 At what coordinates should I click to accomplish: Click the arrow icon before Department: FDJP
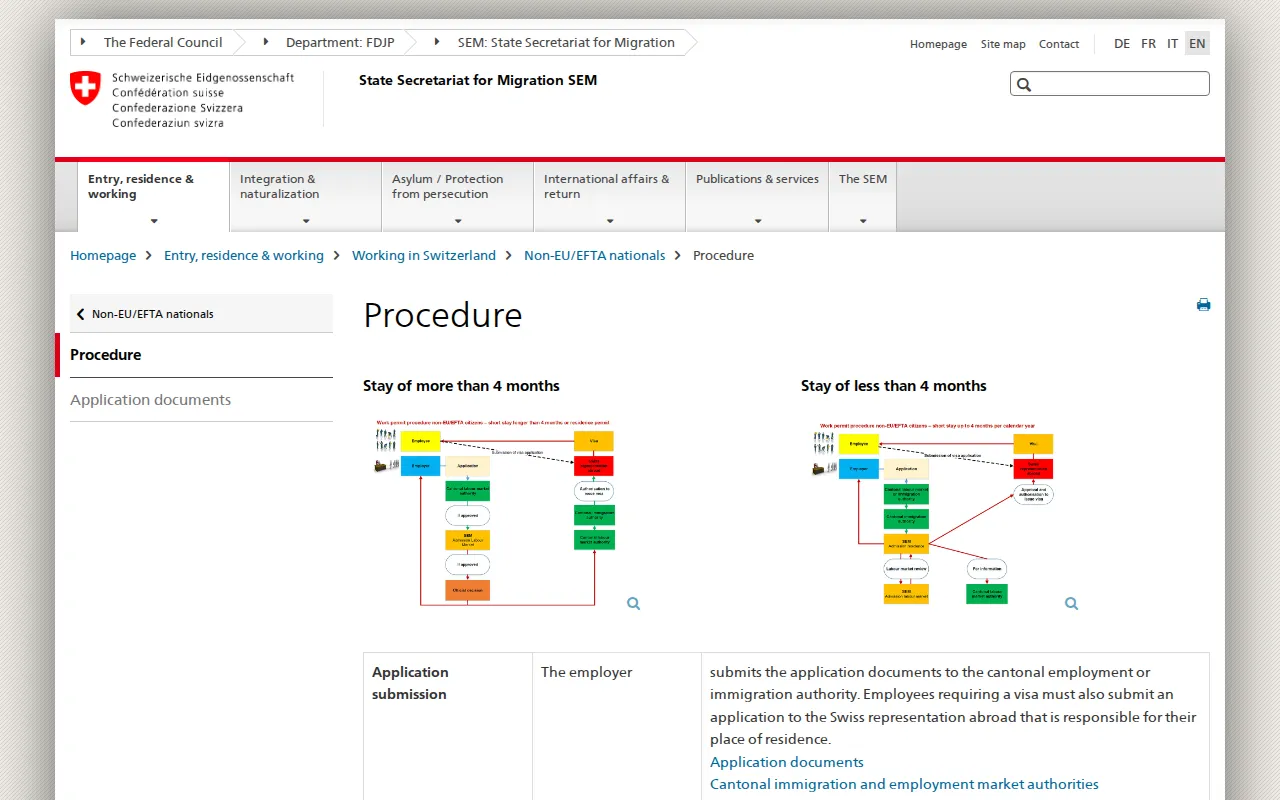pos(265,42)
